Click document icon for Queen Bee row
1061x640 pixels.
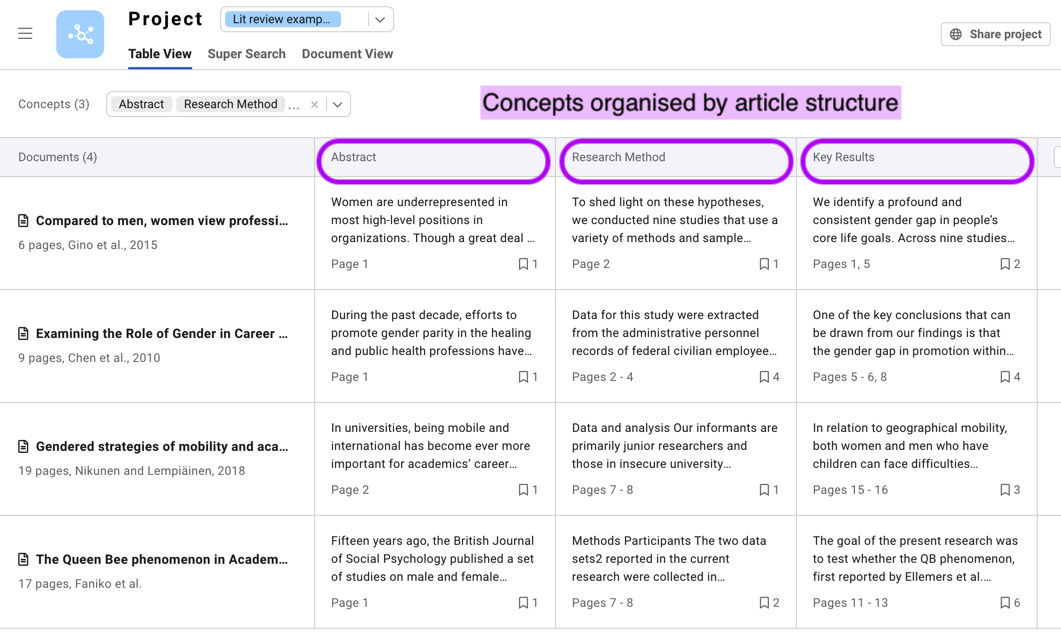[x=23, y=559]
